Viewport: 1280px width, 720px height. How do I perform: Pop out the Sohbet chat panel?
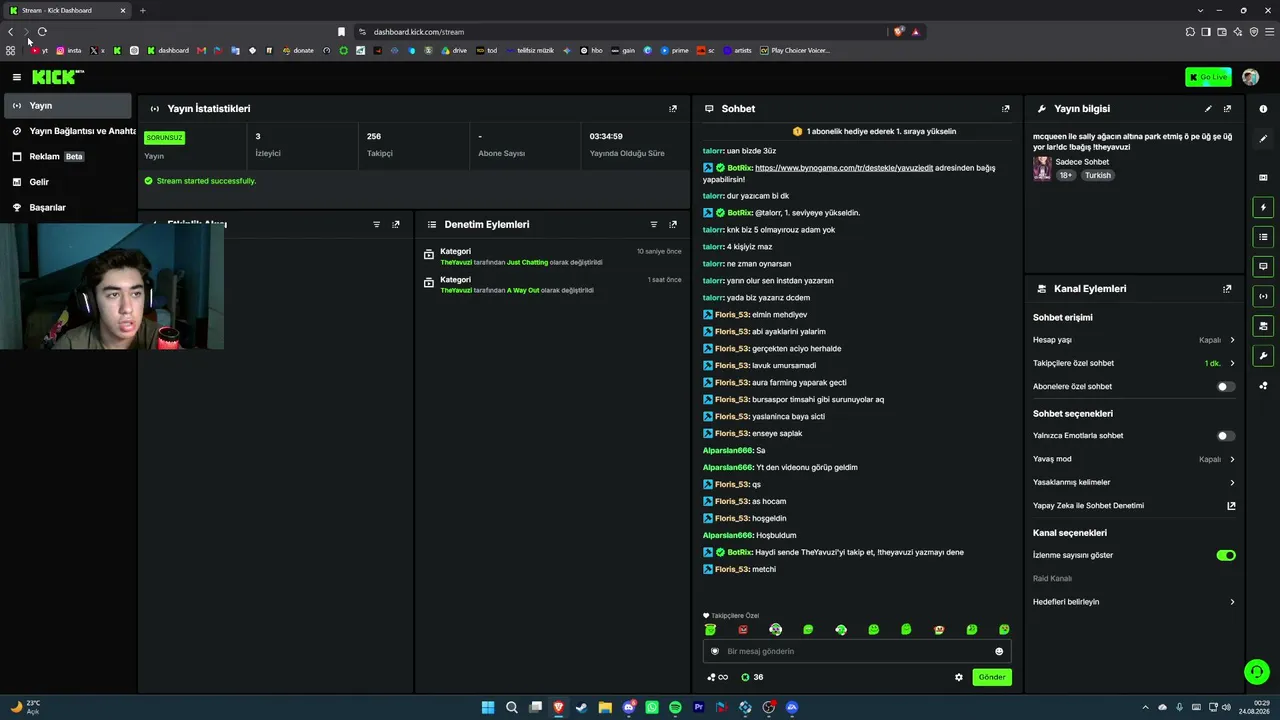coord(1005,108)
